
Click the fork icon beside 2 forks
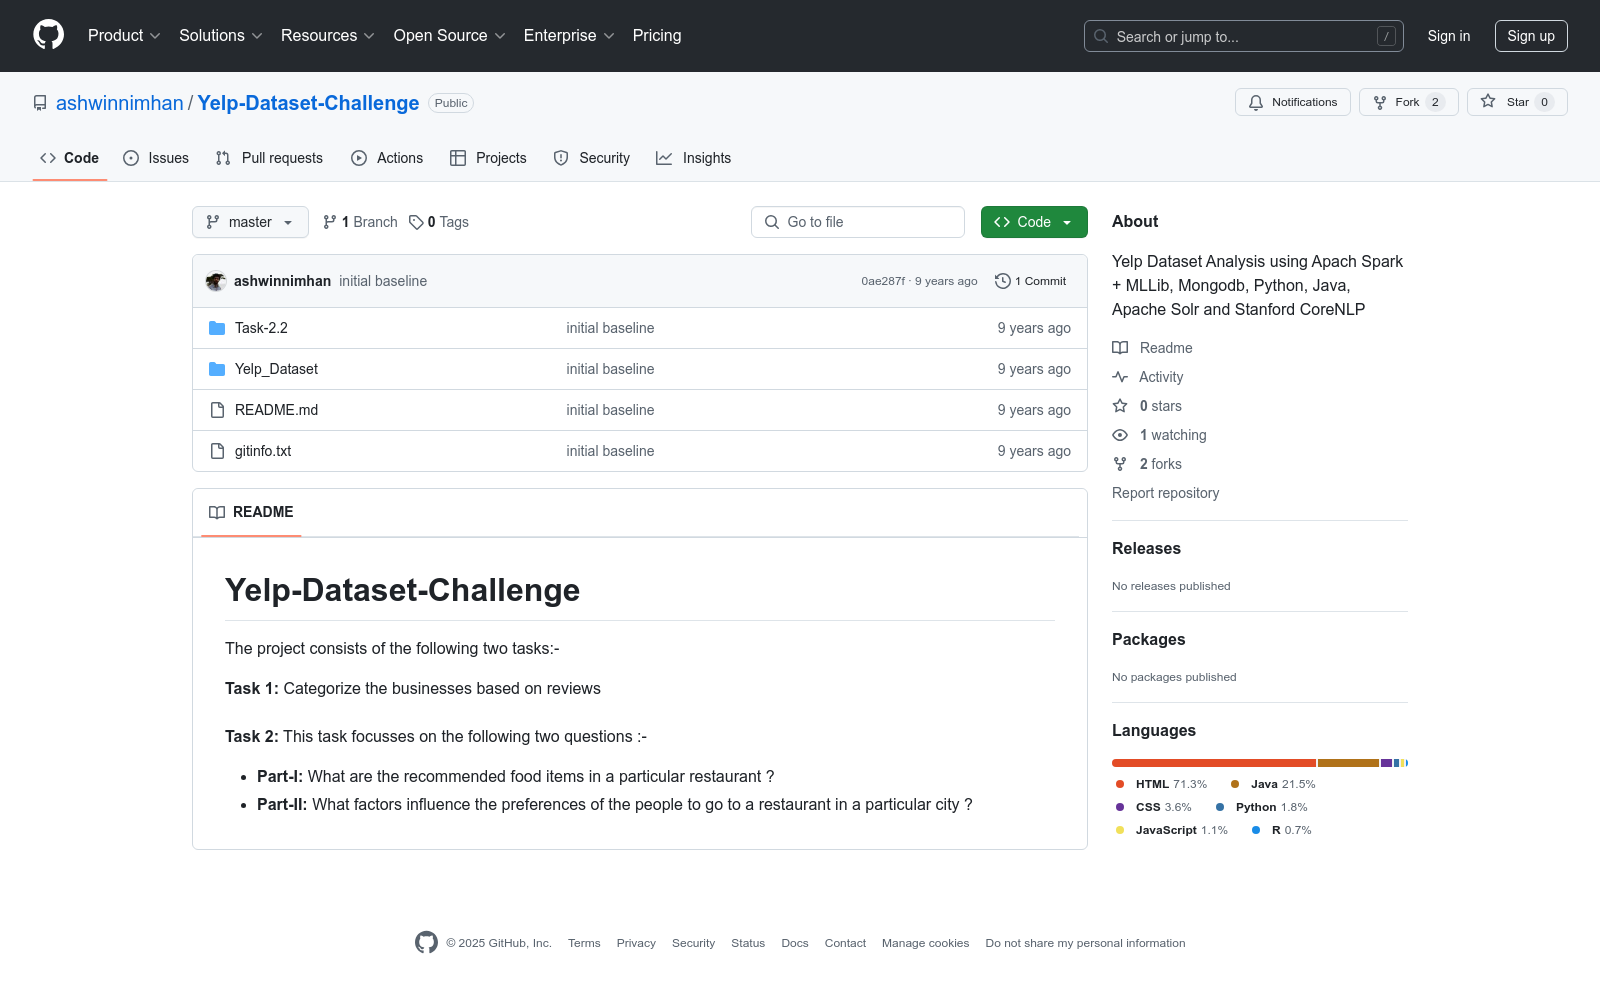tap(1120, 464)
